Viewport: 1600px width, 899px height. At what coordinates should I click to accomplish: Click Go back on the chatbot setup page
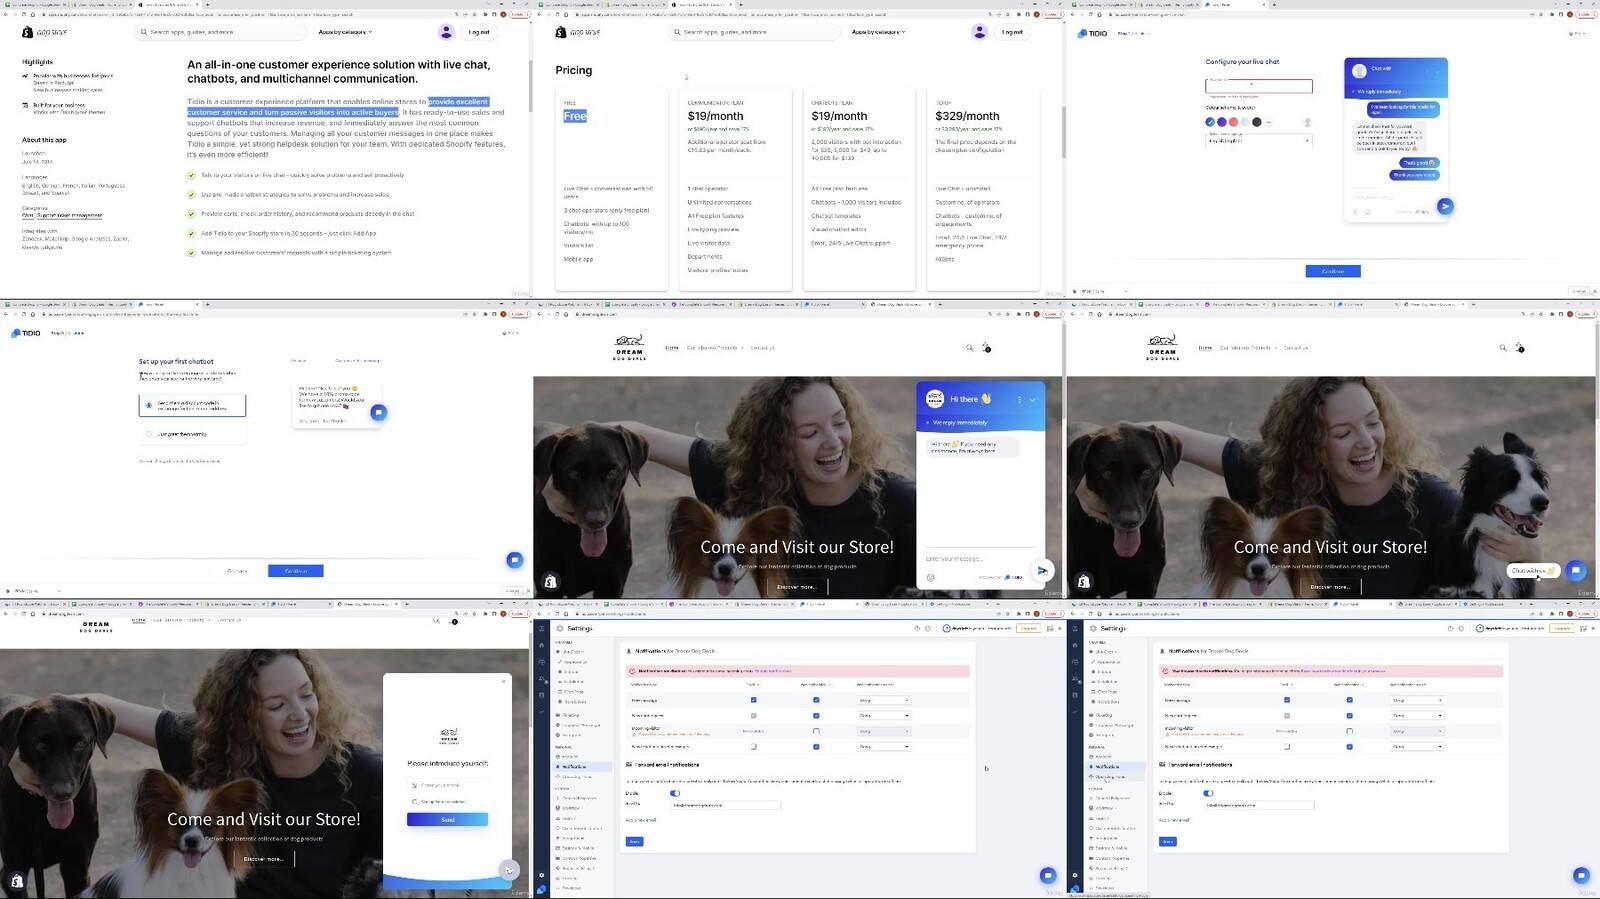click(237, 571)
